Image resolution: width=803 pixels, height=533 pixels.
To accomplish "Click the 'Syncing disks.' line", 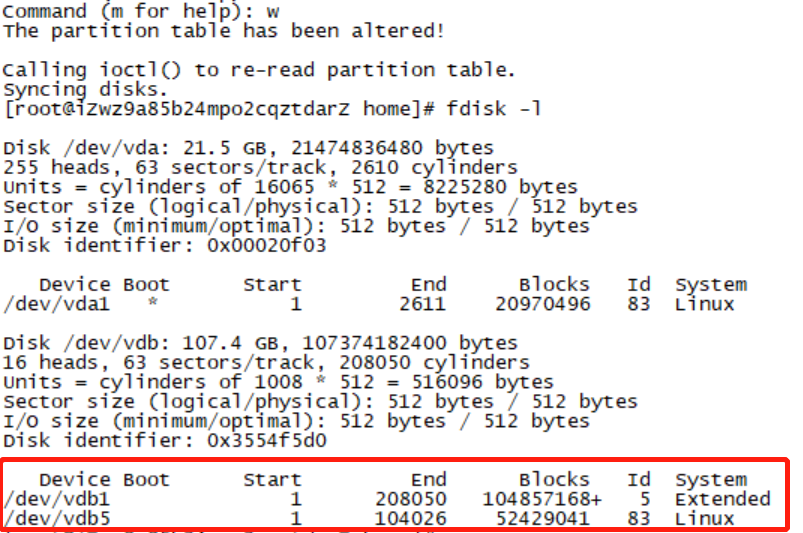I will click(x=85, y=90).
